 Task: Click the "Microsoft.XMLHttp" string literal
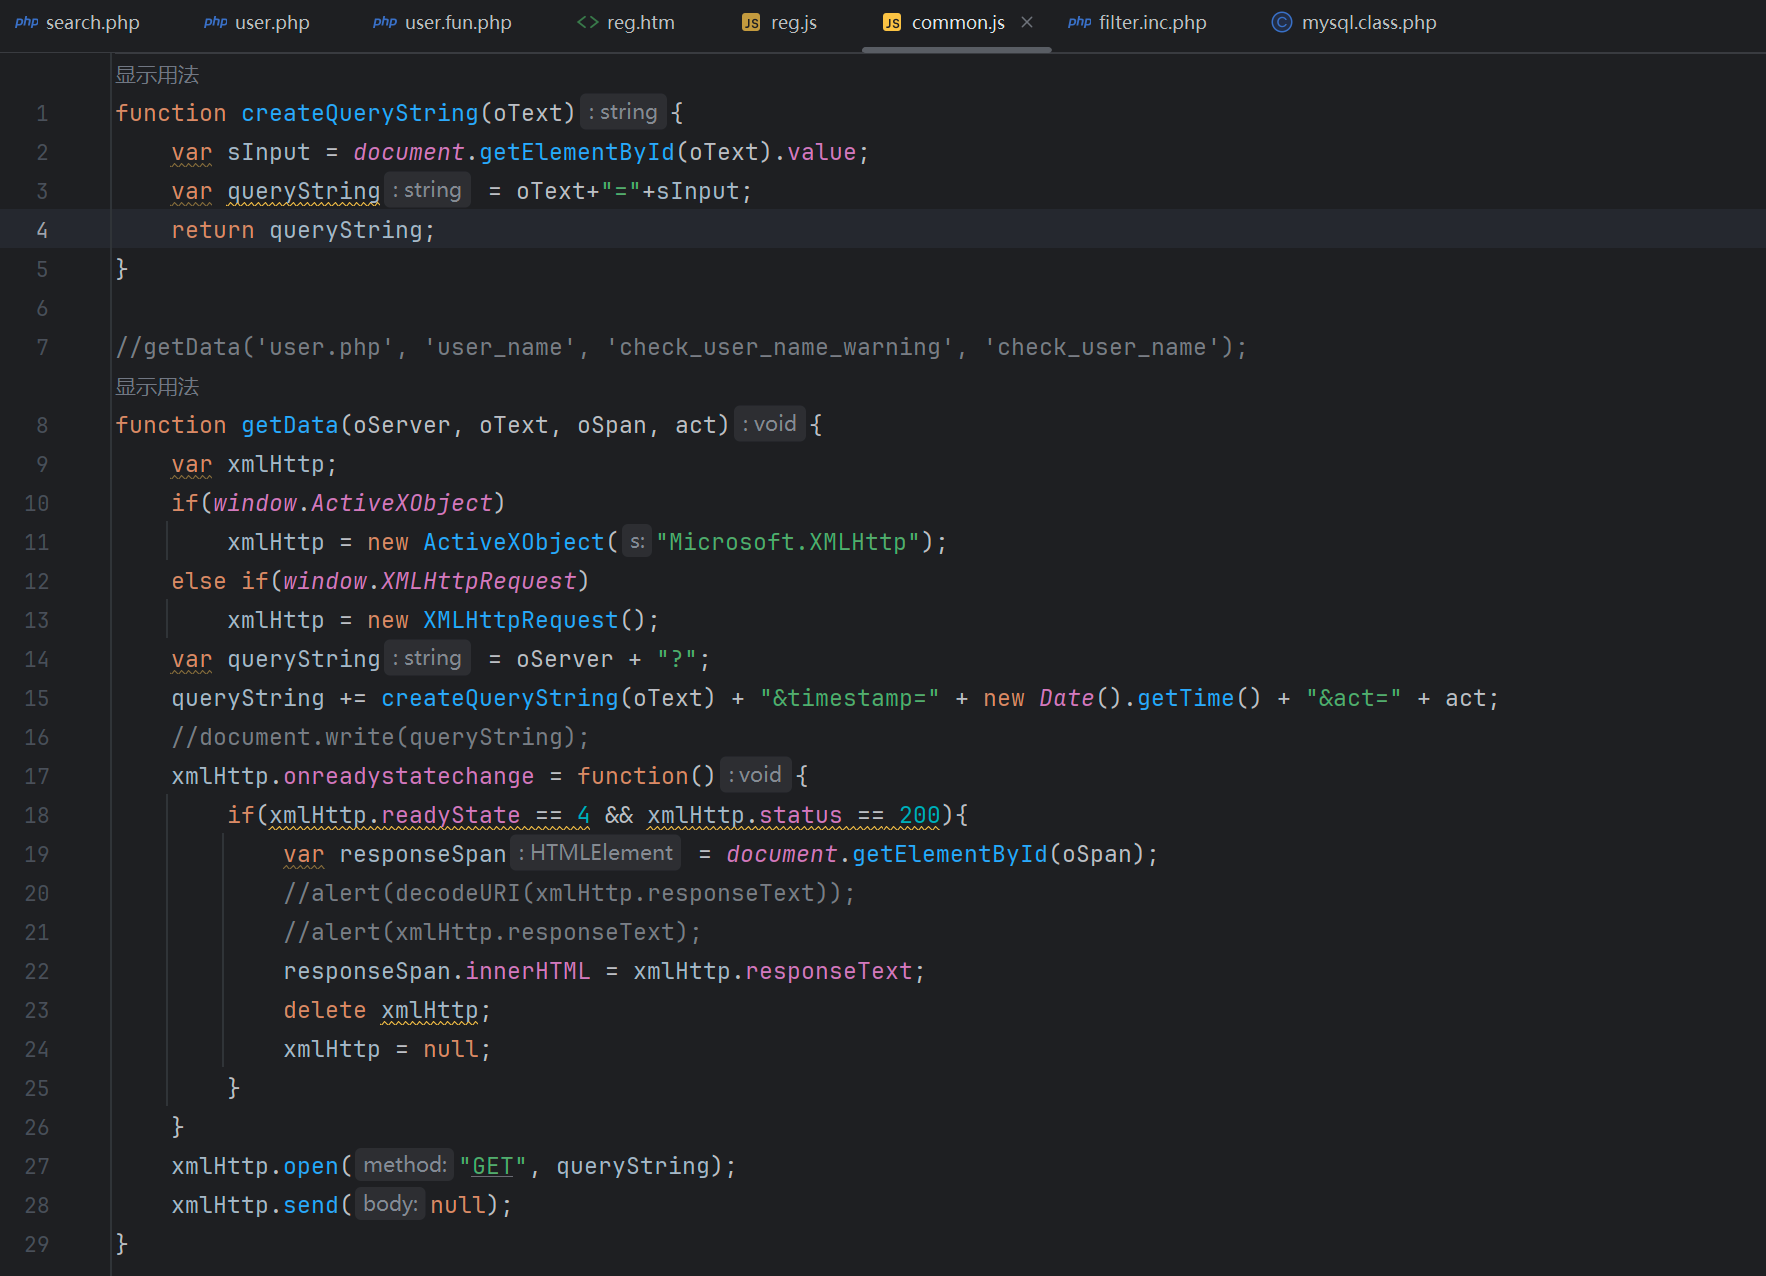click(788, 542)
